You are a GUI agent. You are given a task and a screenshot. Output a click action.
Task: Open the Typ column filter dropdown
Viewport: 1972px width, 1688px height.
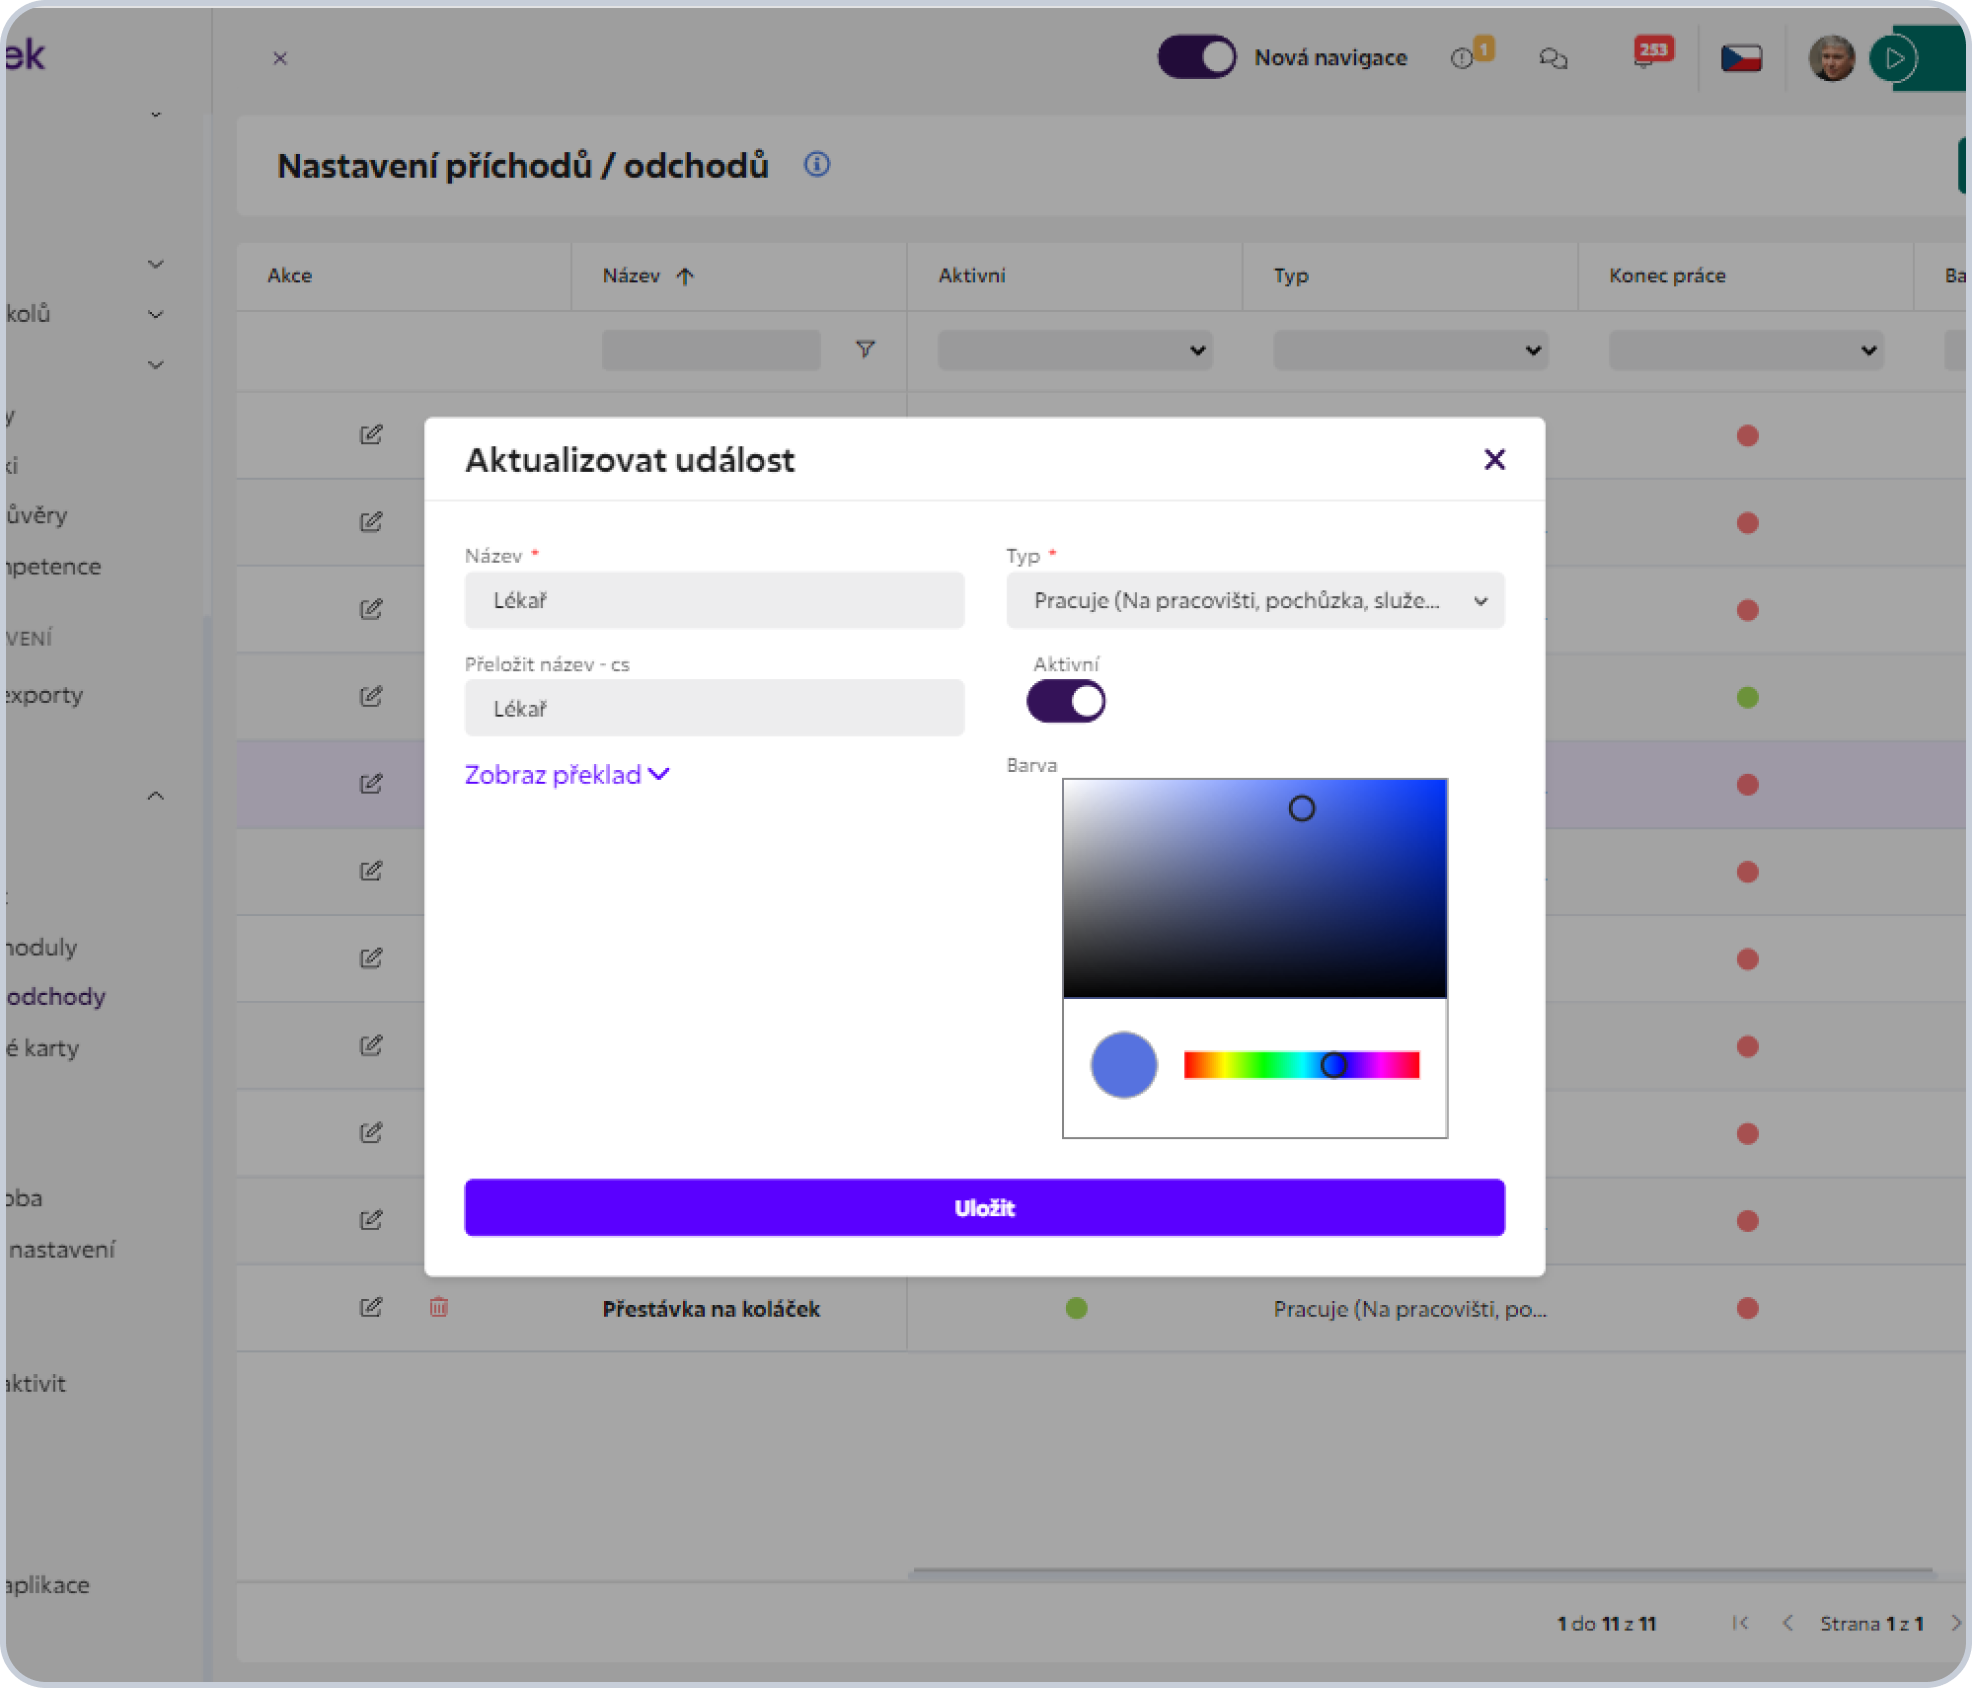pos(1410,350)
